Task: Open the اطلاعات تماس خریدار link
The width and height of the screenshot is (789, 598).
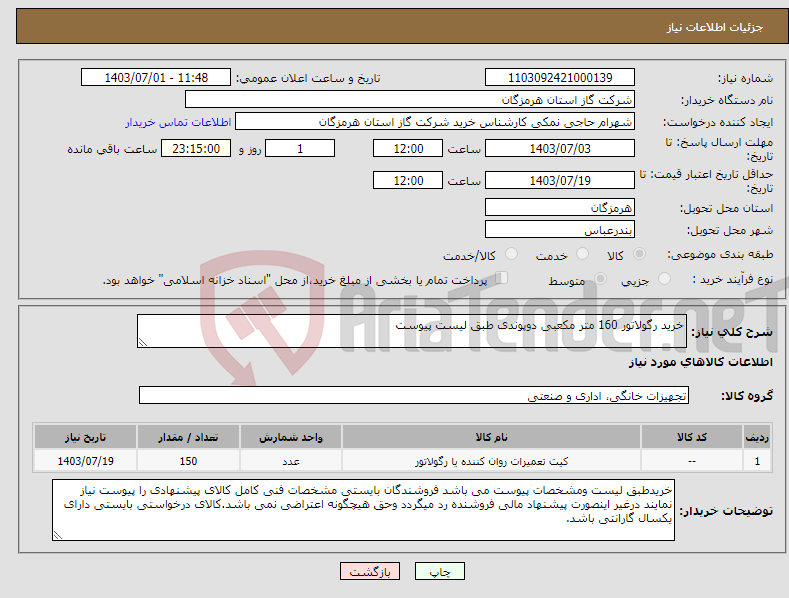Action: [178, 122]
